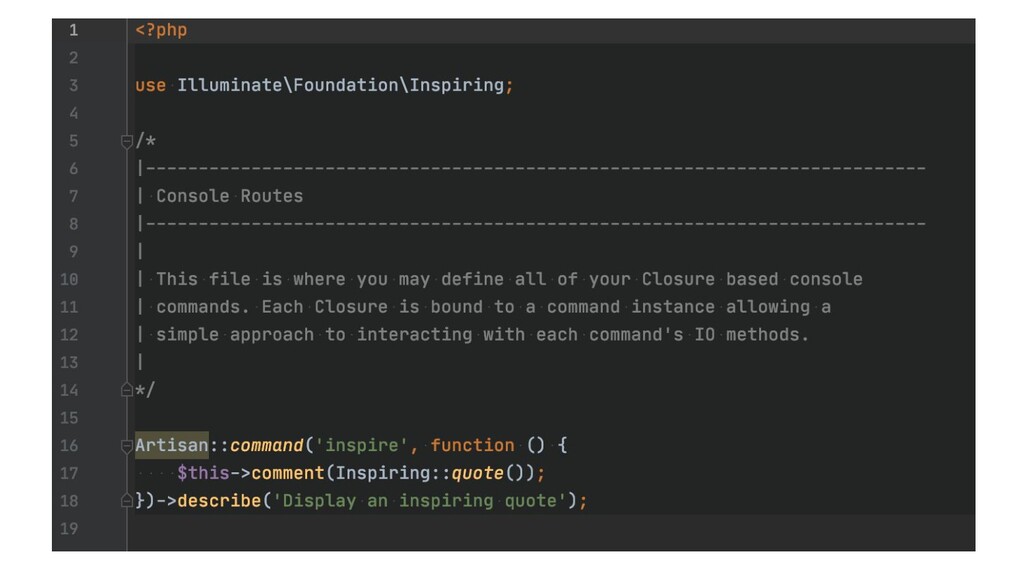Click the 'Inspiring' class reference on line 17
The width and height of the screenshot is (1024, 576).
tap(383, 473)
